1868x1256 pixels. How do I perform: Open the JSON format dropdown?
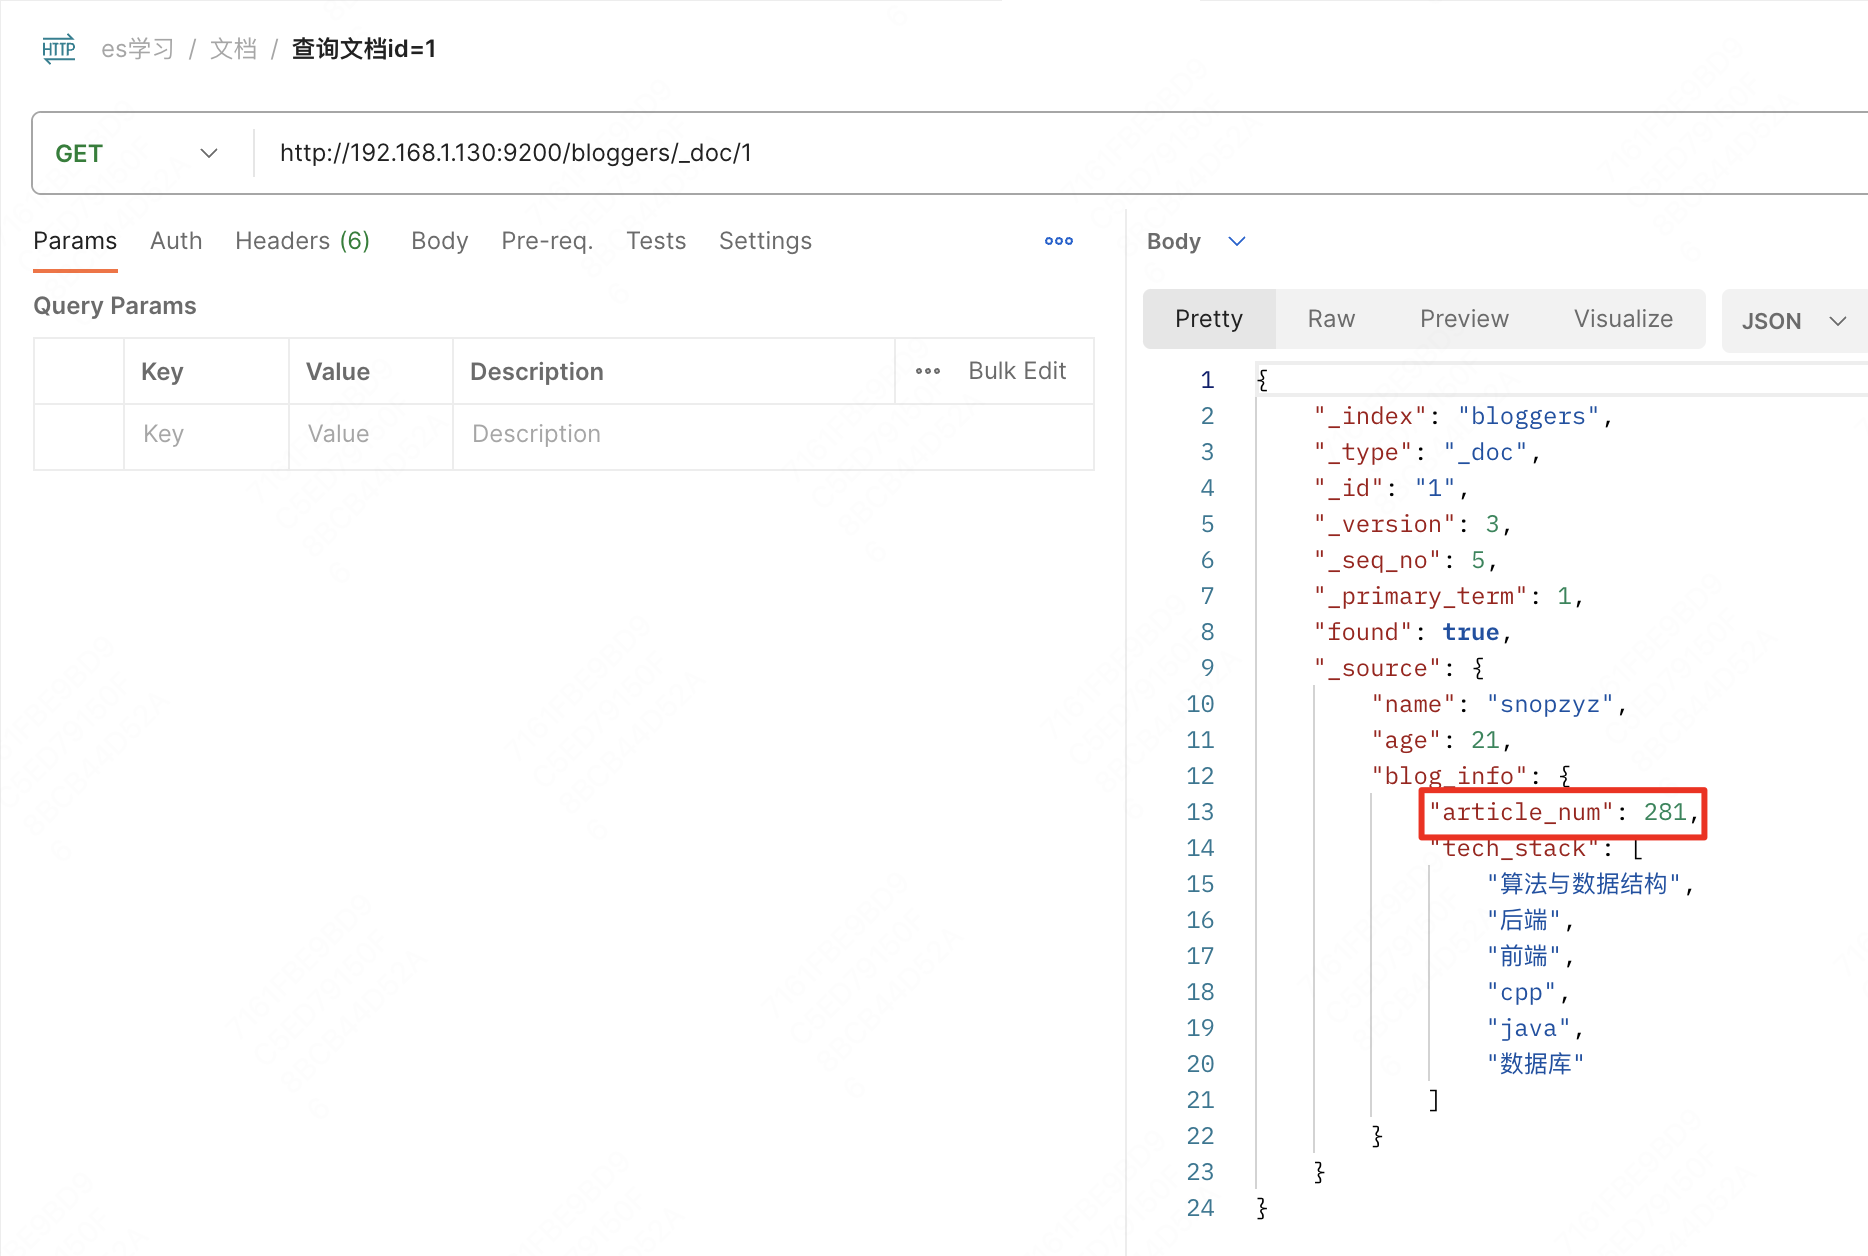[x=1794, y=320]
